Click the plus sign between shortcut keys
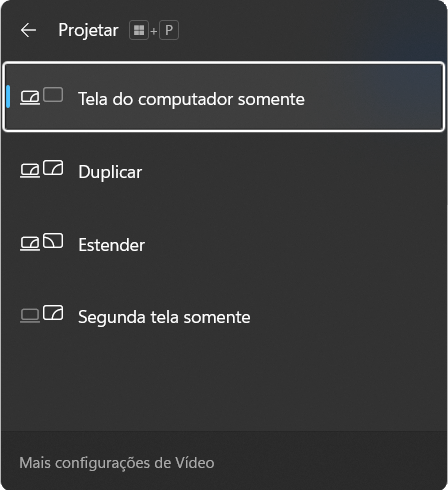Viewport: 448px width, 490px height. (154, 32)
